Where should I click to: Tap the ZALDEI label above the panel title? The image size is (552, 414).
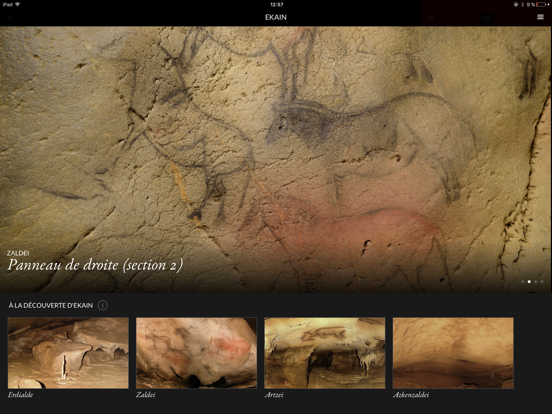pos(18,253)
